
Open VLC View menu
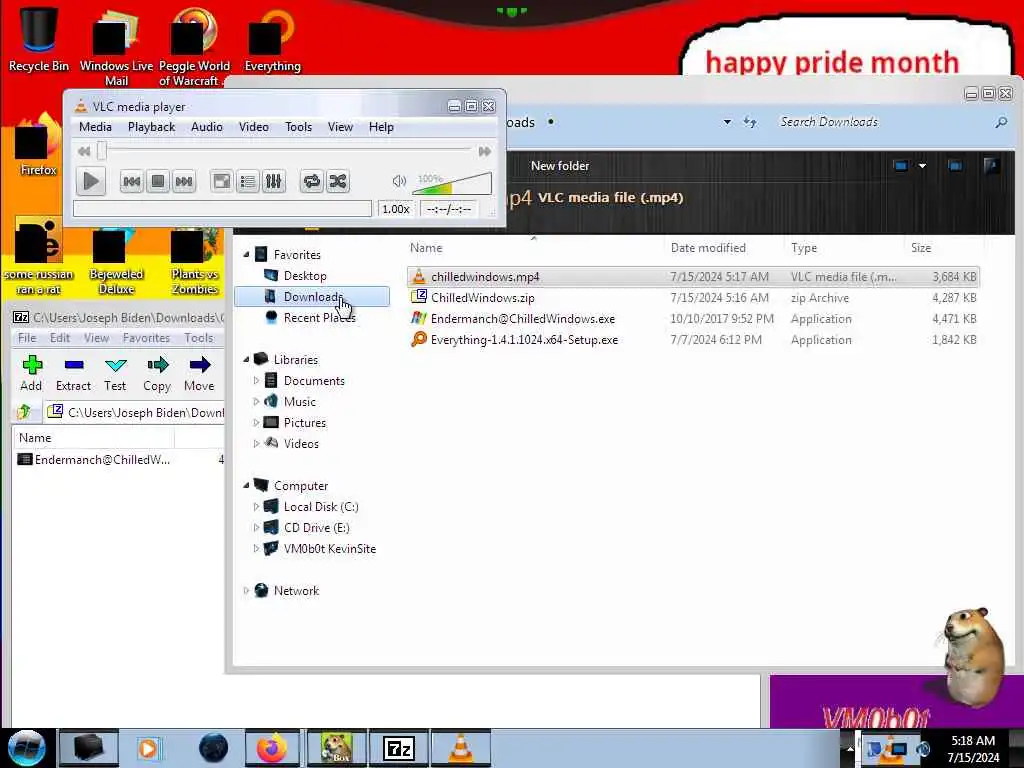[340, 127]
